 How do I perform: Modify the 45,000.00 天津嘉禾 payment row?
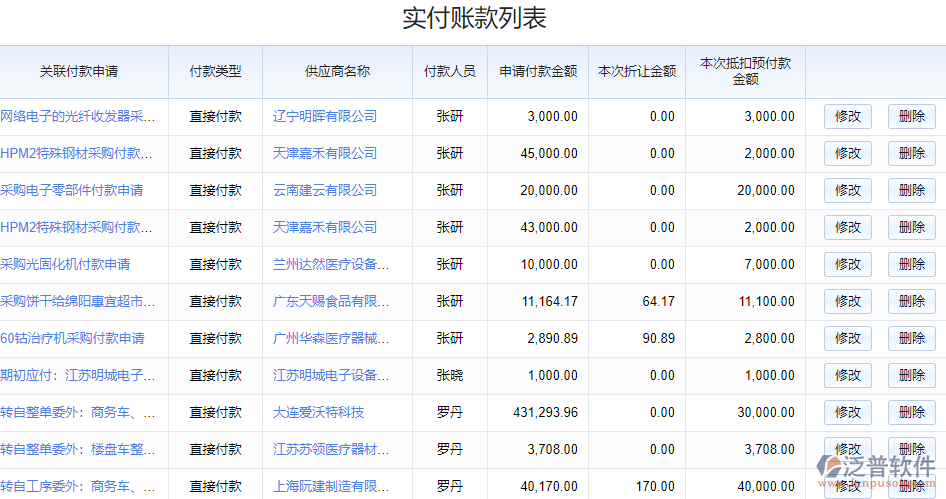click(x=848, y=153)
